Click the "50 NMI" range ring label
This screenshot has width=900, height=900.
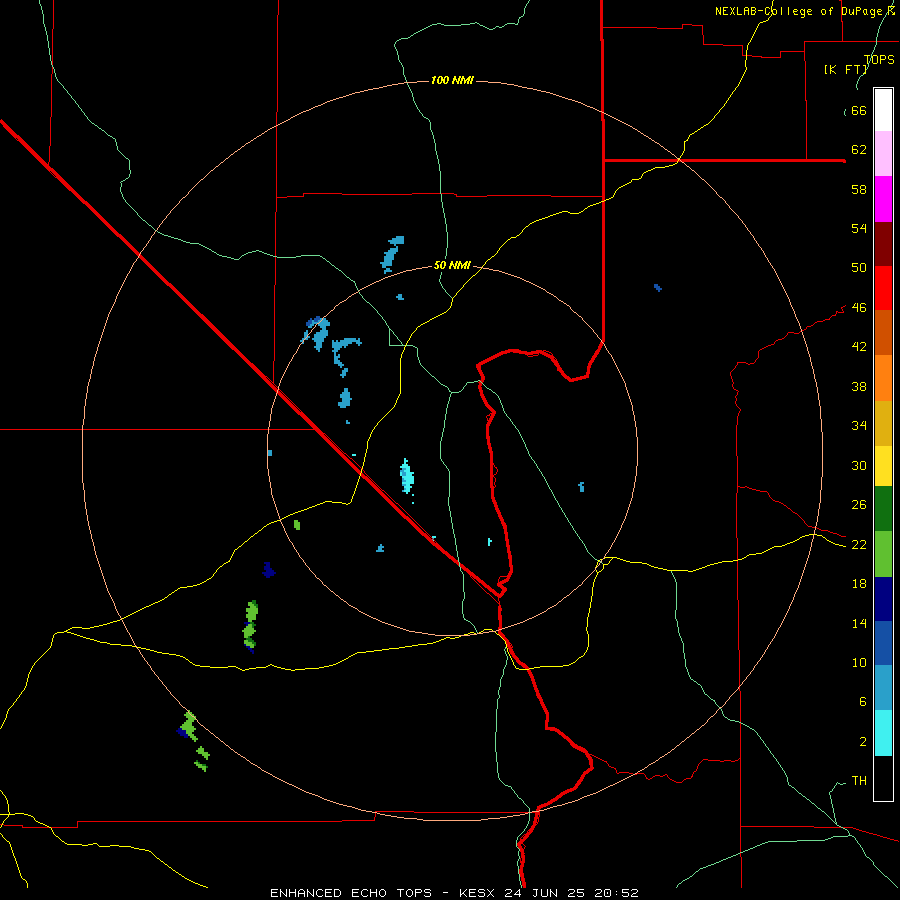pos(452,265)
